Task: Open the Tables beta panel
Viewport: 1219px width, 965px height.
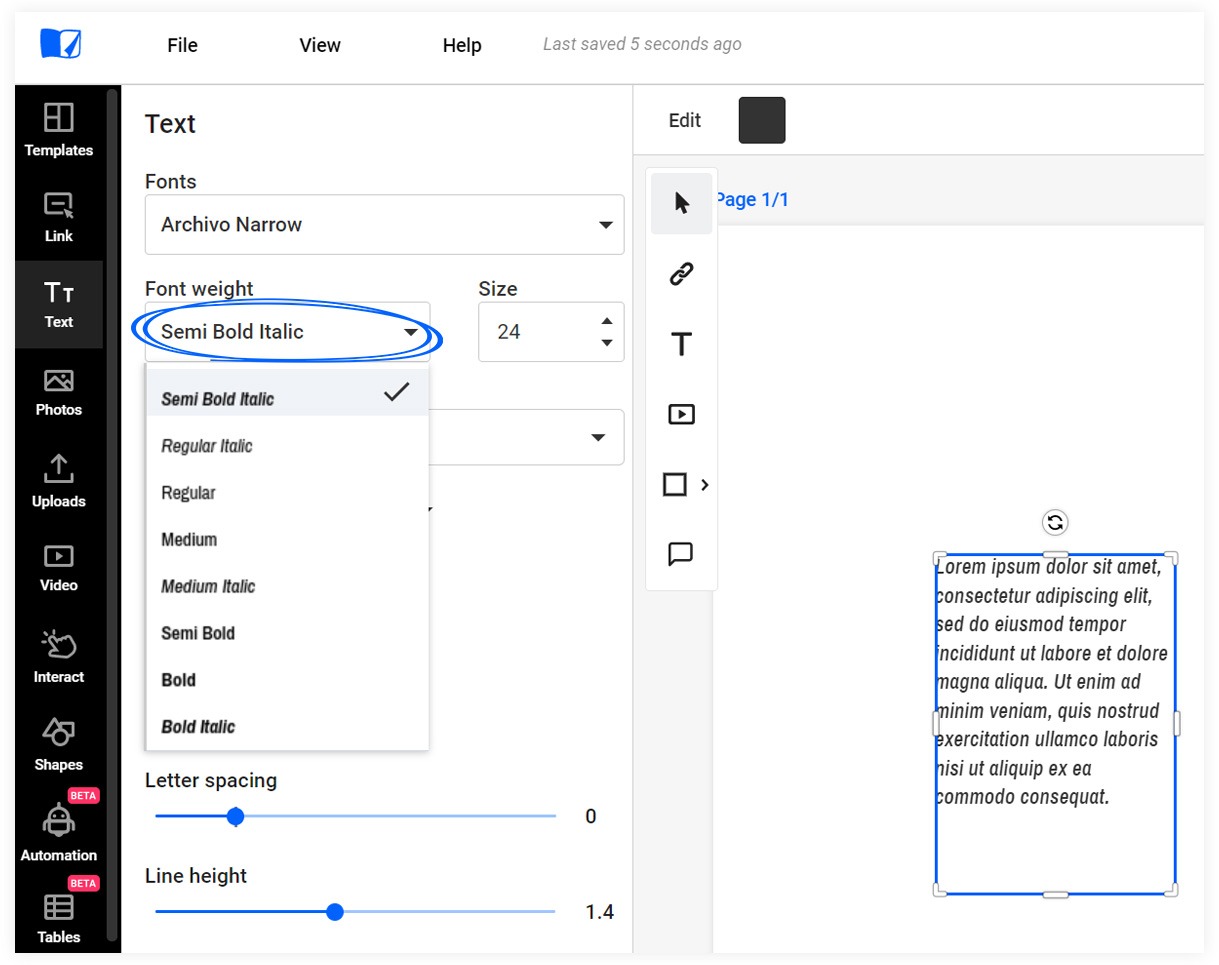Action: tap(59, 918)
